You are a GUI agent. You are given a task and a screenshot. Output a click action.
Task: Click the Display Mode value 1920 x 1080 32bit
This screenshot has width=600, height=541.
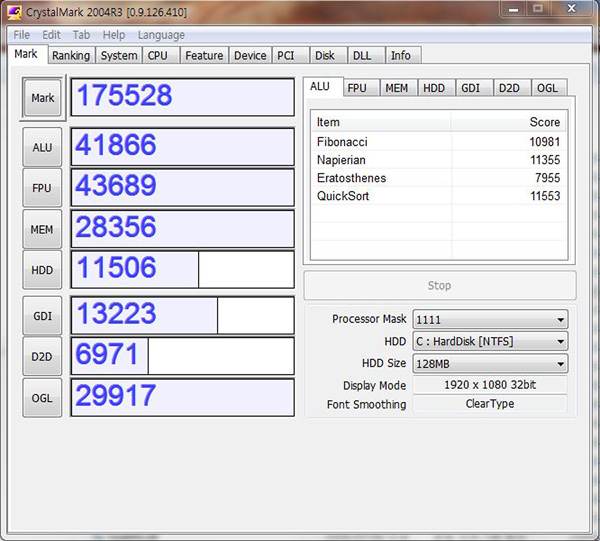coord(490,385)
